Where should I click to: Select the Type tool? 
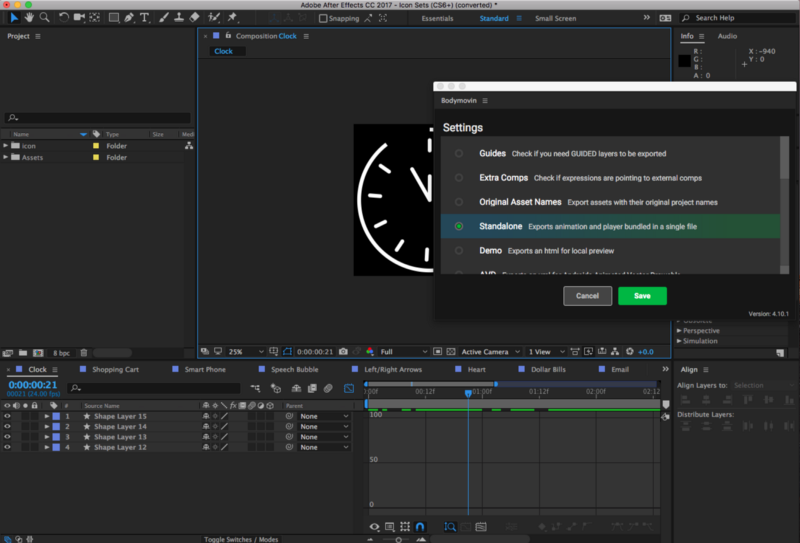[x=144, y=18]
